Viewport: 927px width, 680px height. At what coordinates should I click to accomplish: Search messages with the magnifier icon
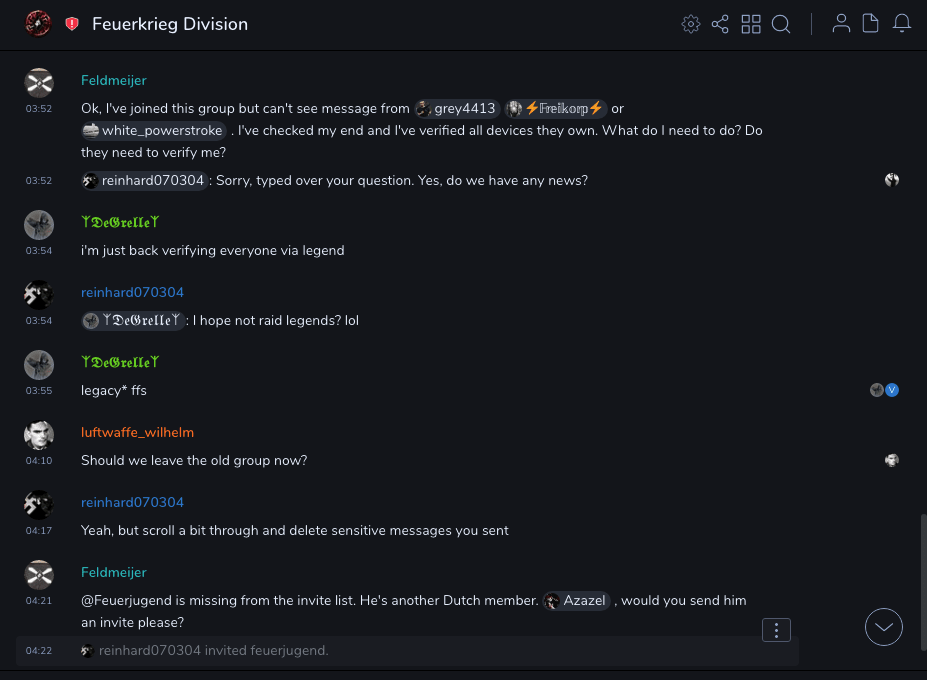point(781,24)
